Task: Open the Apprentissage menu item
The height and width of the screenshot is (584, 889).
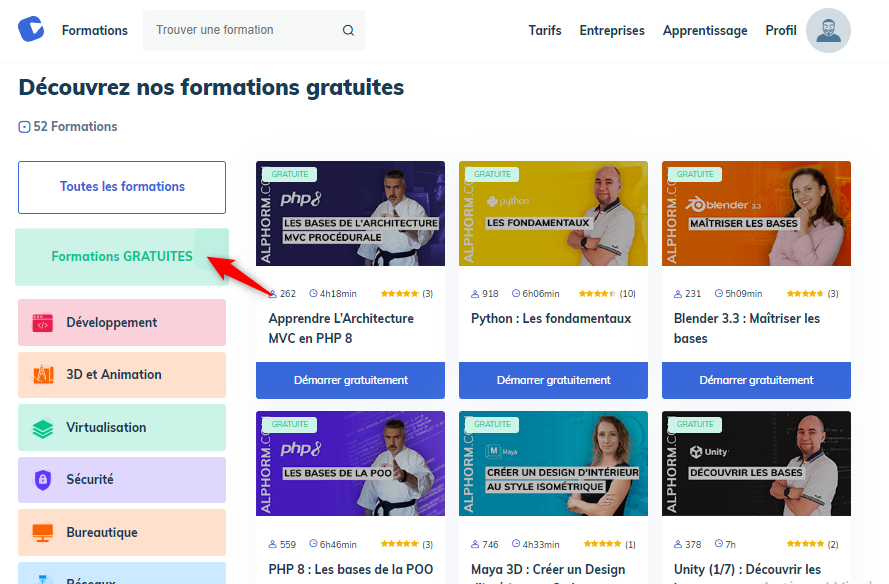Action: (x=705, y=31)
